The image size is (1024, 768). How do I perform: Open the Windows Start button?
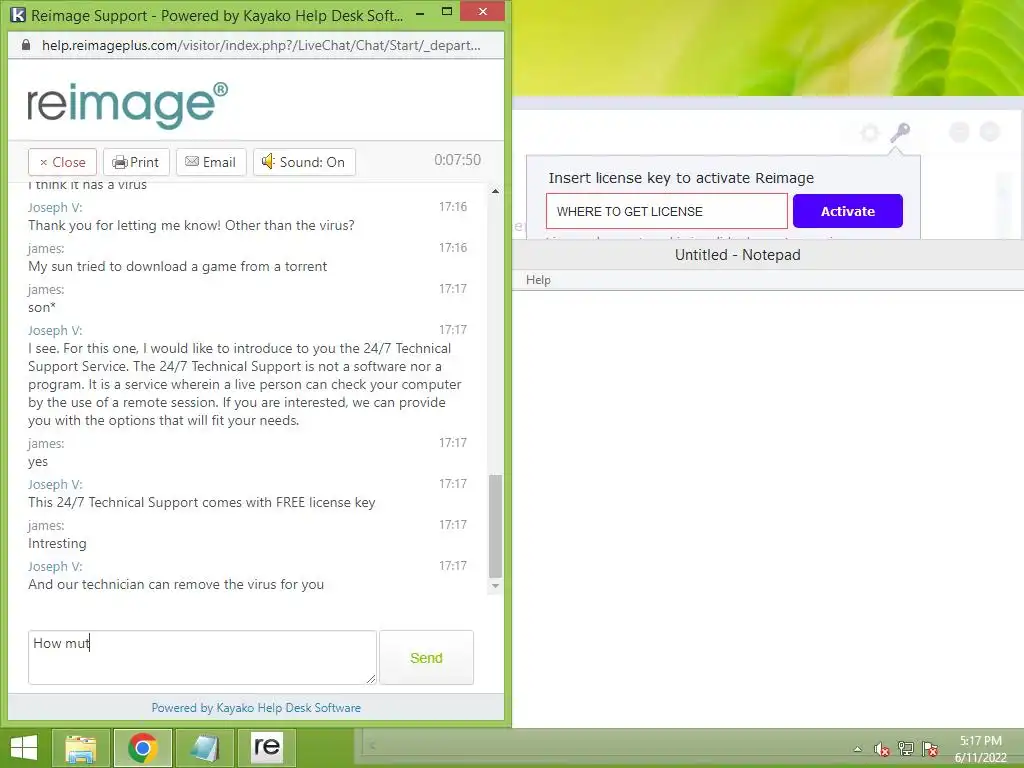24,748
